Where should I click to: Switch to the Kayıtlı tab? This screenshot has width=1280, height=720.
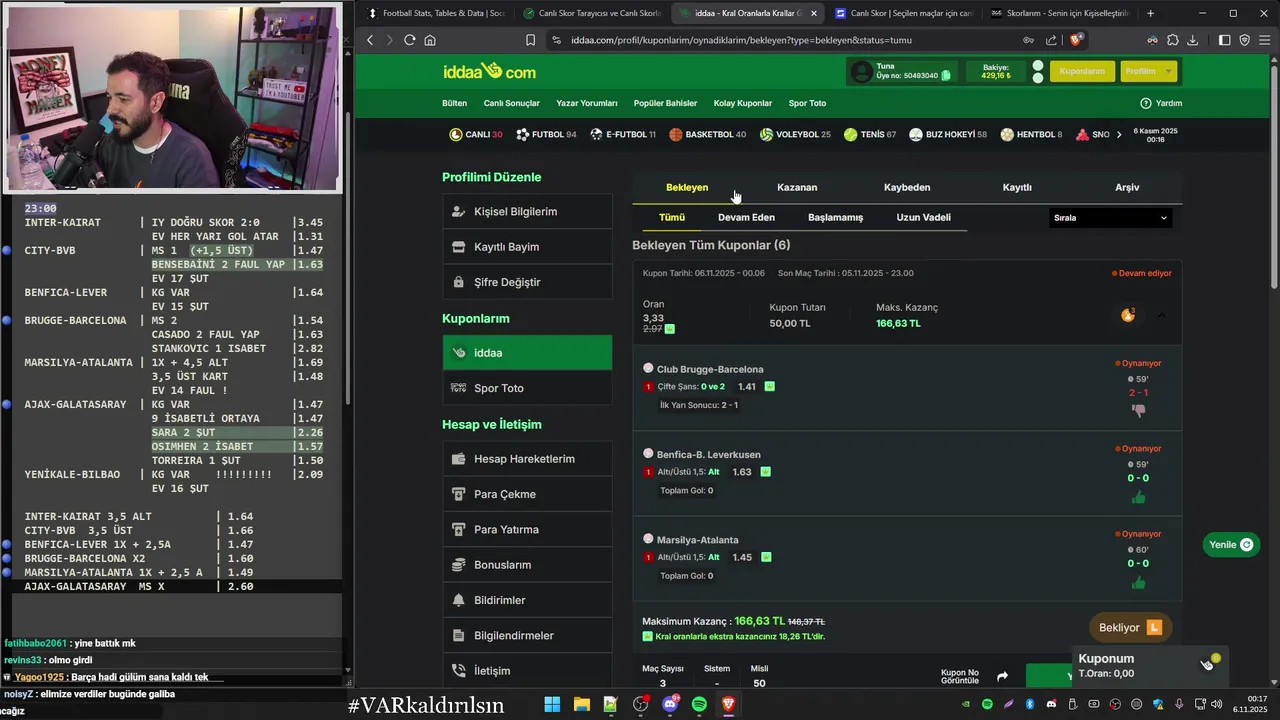click(x=1017, y=187)
